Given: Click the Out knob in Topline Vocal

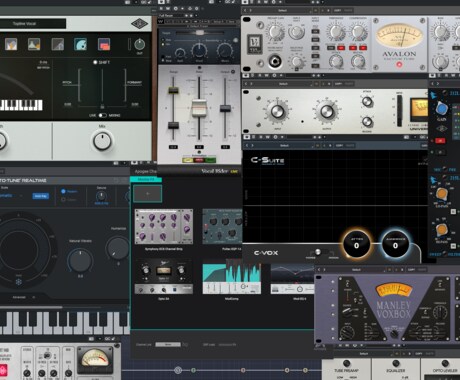Looking at the screenshot, I should [x=139, y=44].
